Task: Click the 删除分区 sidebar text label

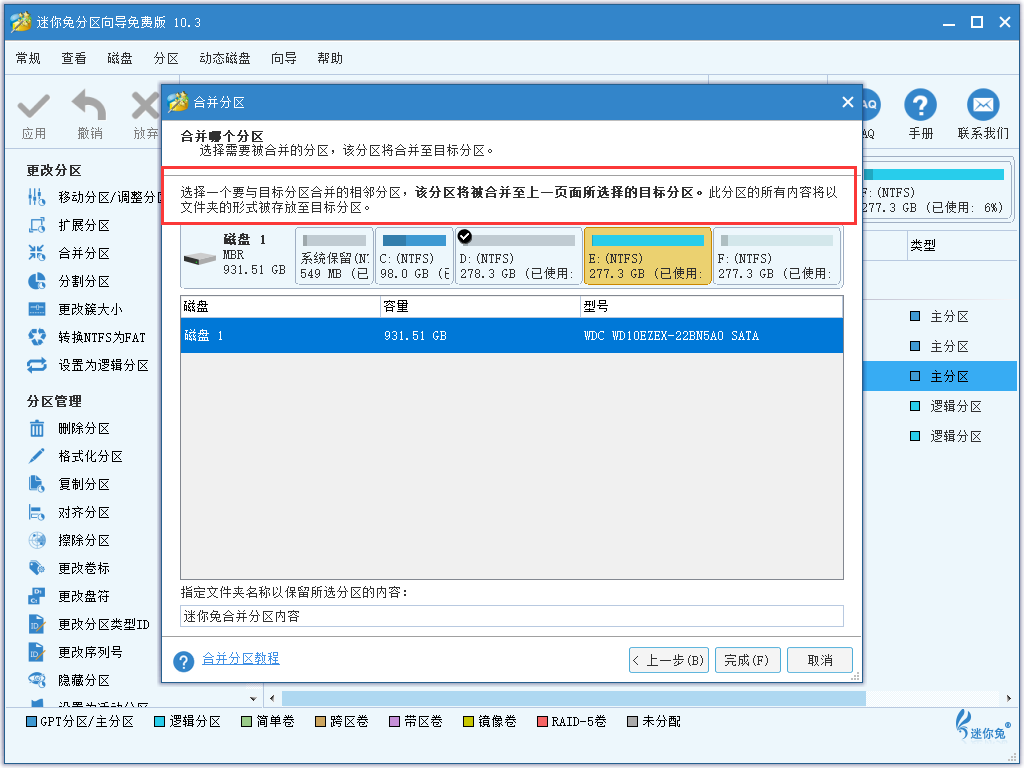Action: tap(84, 428)
